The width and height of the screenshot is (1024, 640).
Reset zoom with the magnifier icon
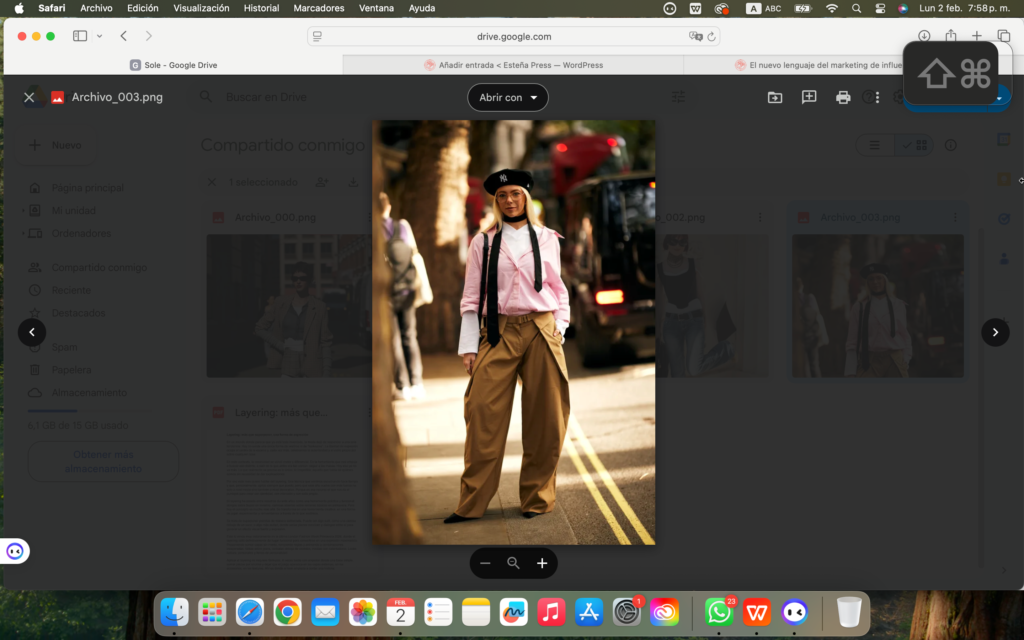click(513, 563)
